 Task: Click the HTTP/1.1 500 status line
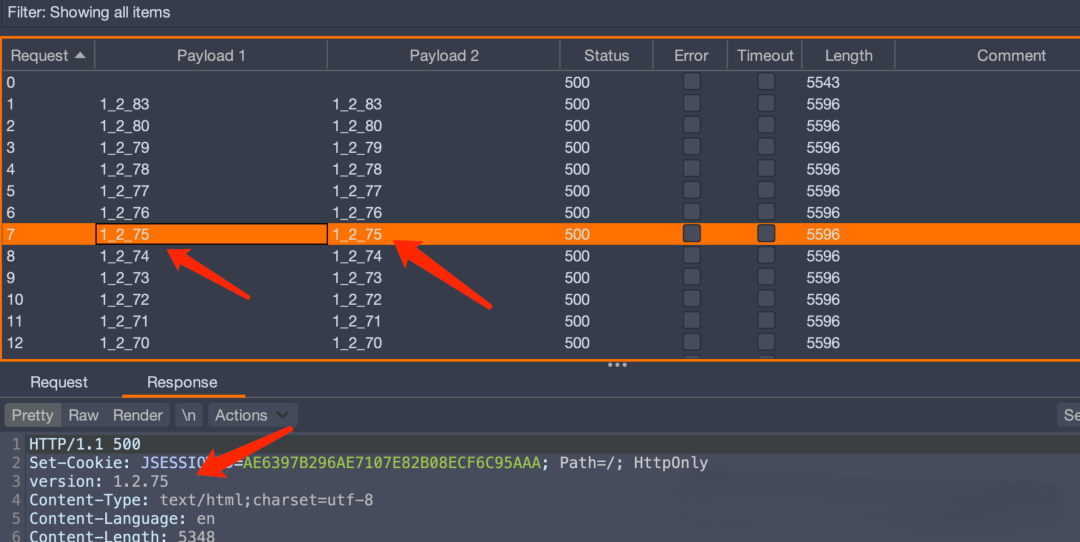tap(85, 444)
